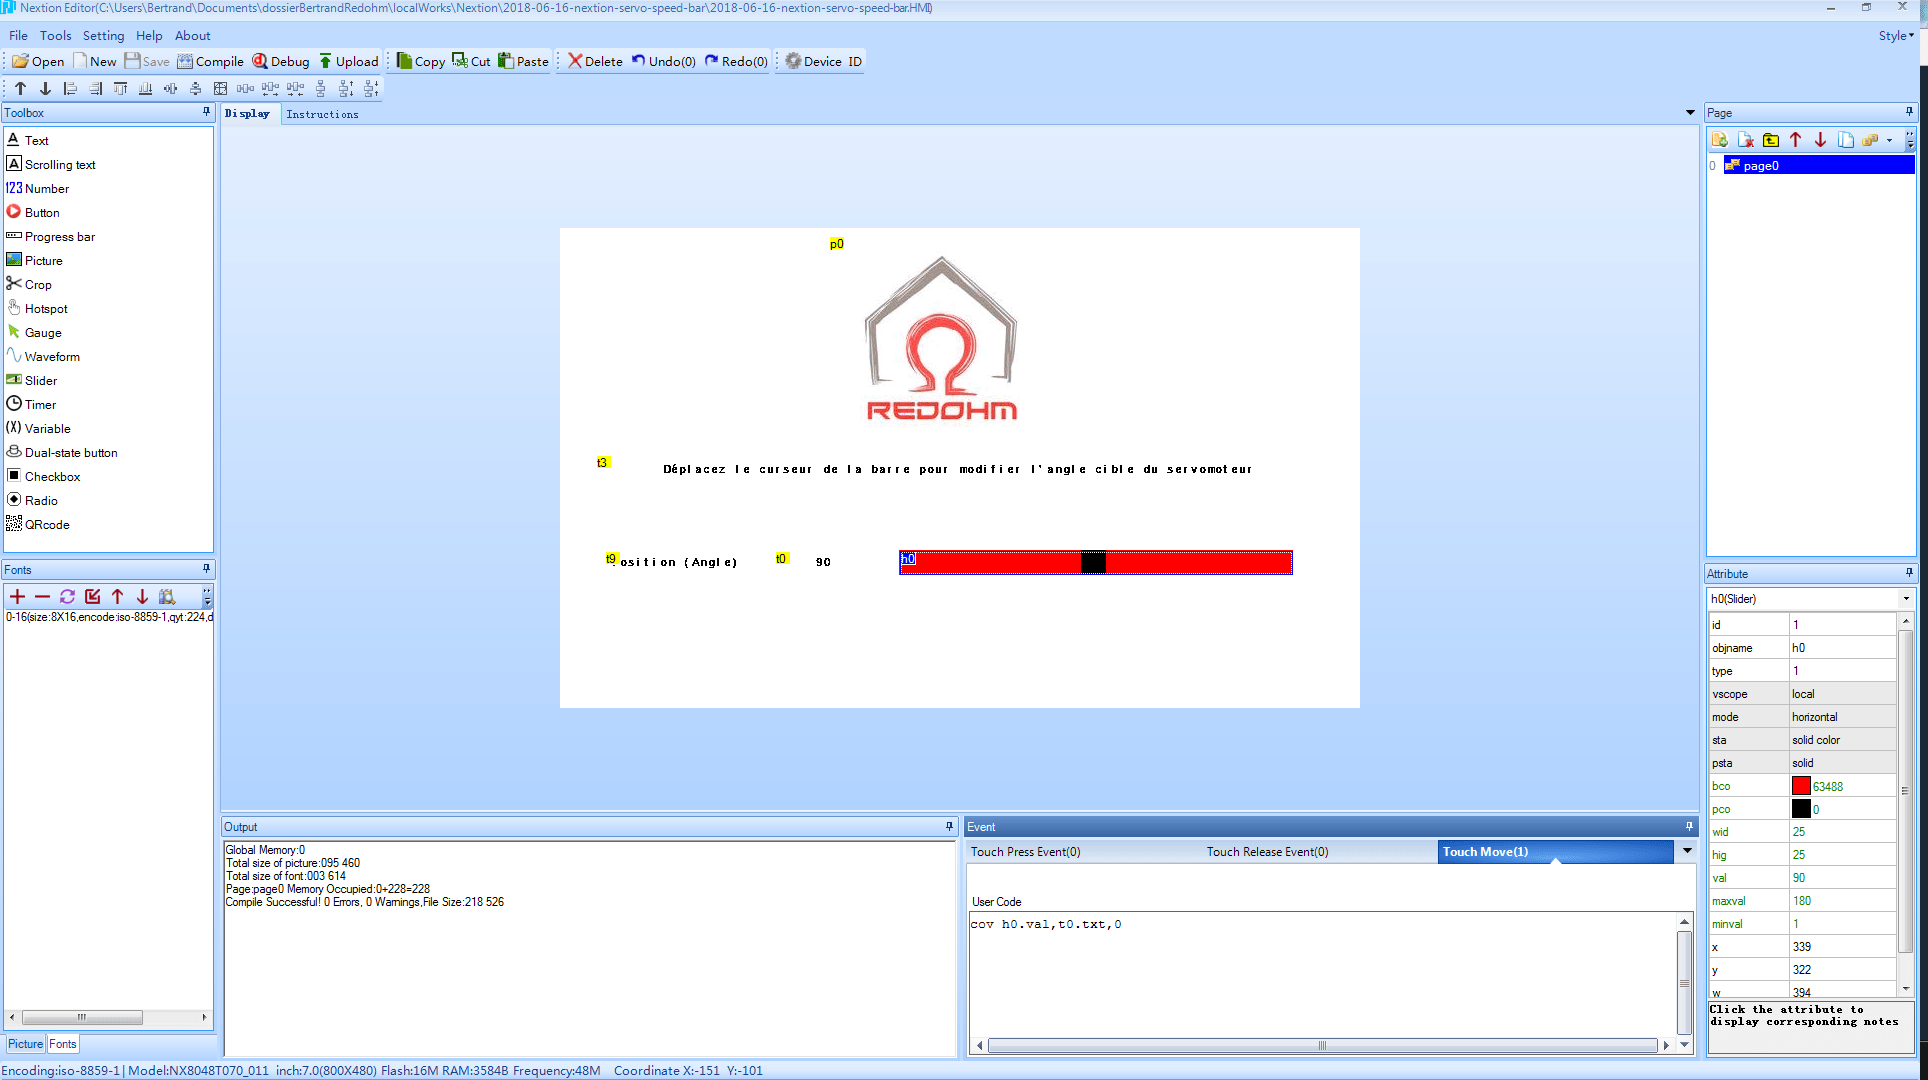The height and width of the screenshot is (1080, 1928).
Task: Click the Open project toolbar button
Action: click(38, 61)
